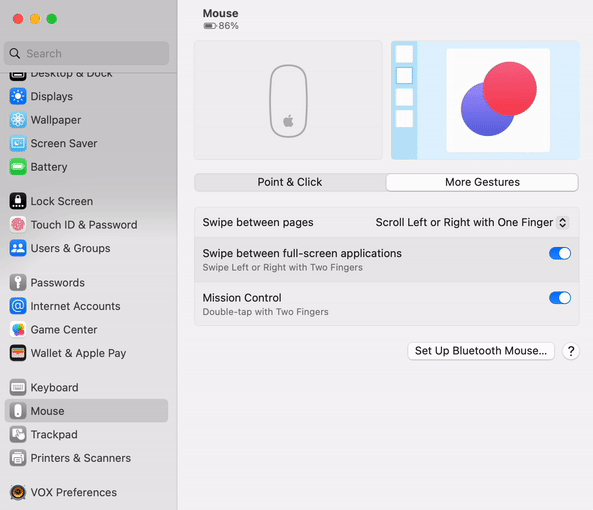Click the Swipe between pages label

click(x=258, y=222)
